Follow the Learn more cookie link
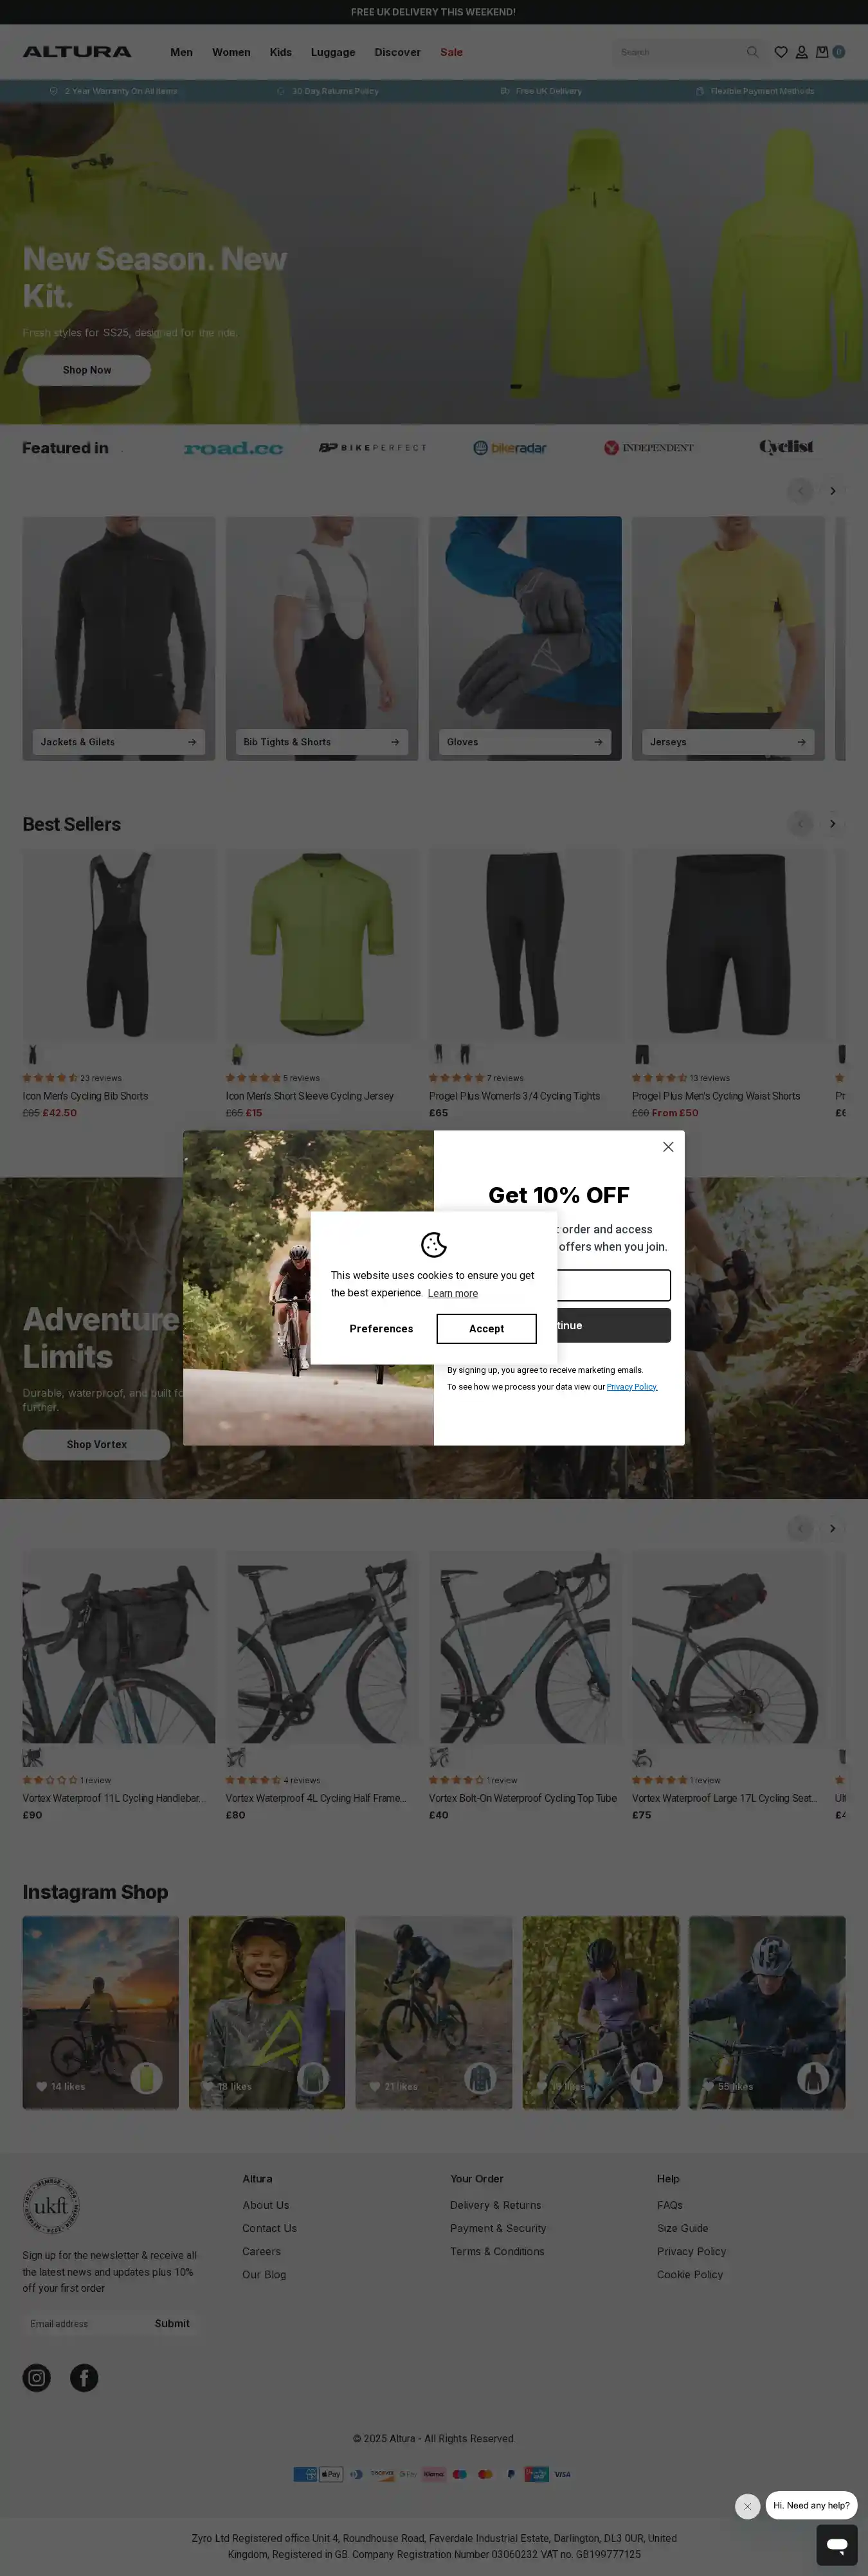868x2576 pixels. [x=453, y=1293]
